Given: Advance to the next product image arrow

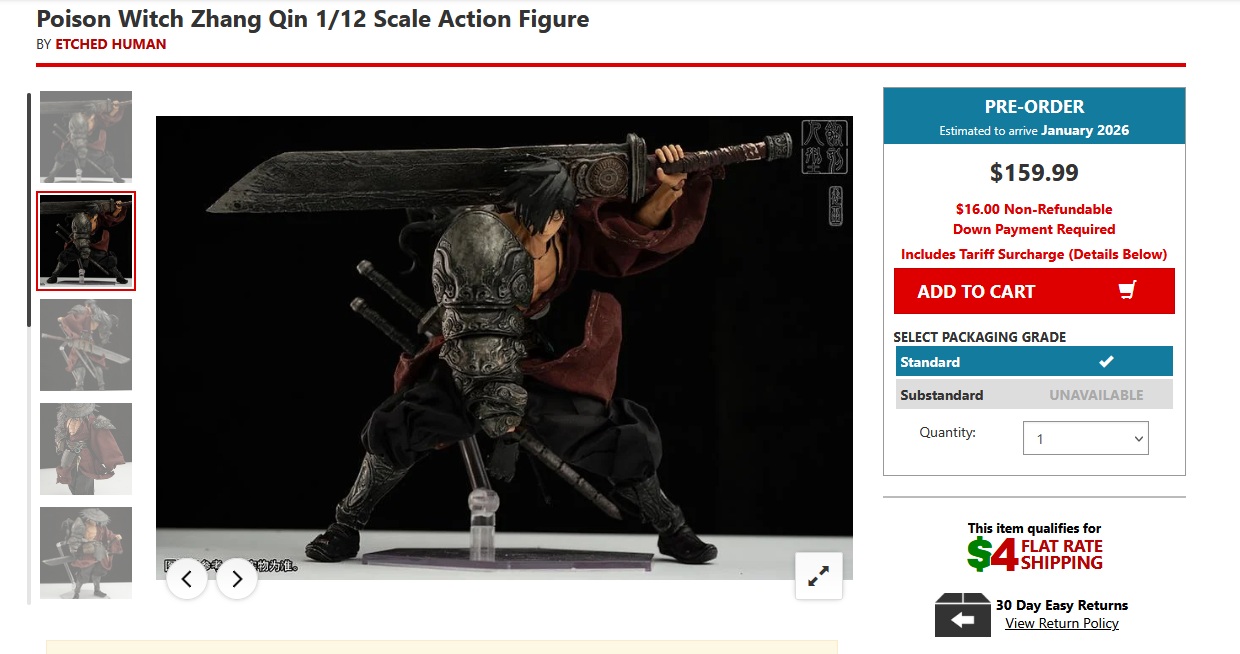Looking at the screenshot, I should [x=237, y=579].
